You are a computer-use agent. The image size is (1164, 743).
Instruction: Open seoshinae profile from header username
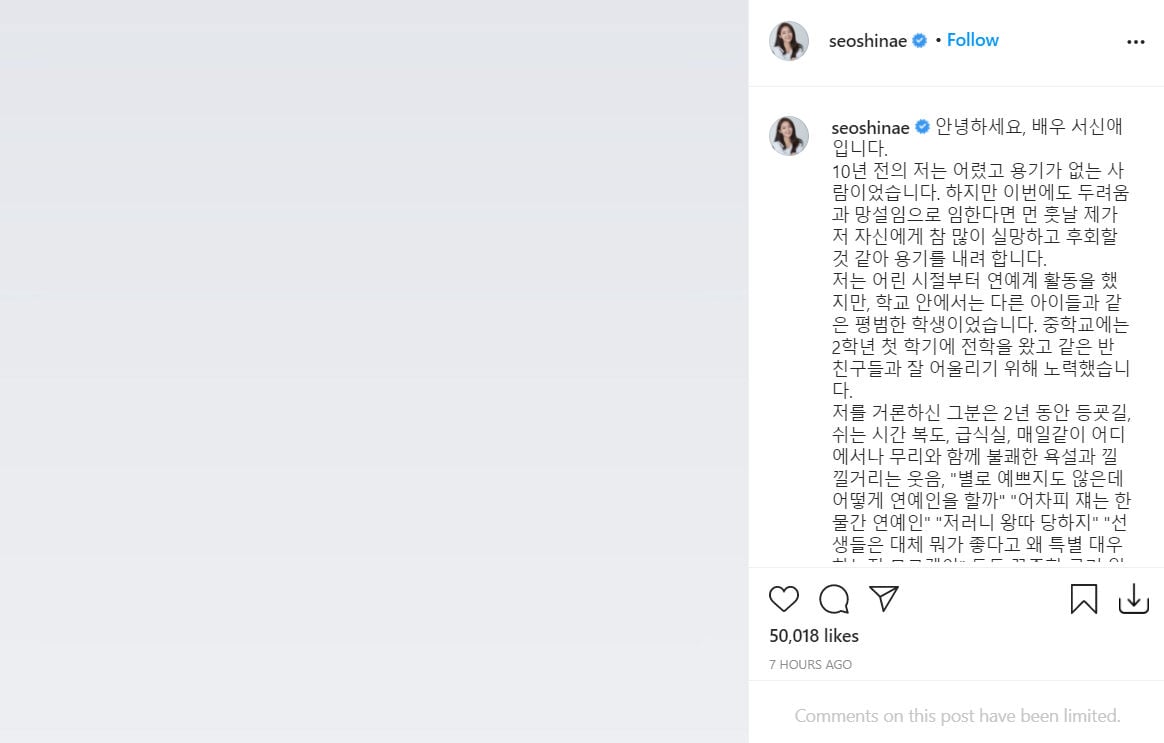point(868,41)
